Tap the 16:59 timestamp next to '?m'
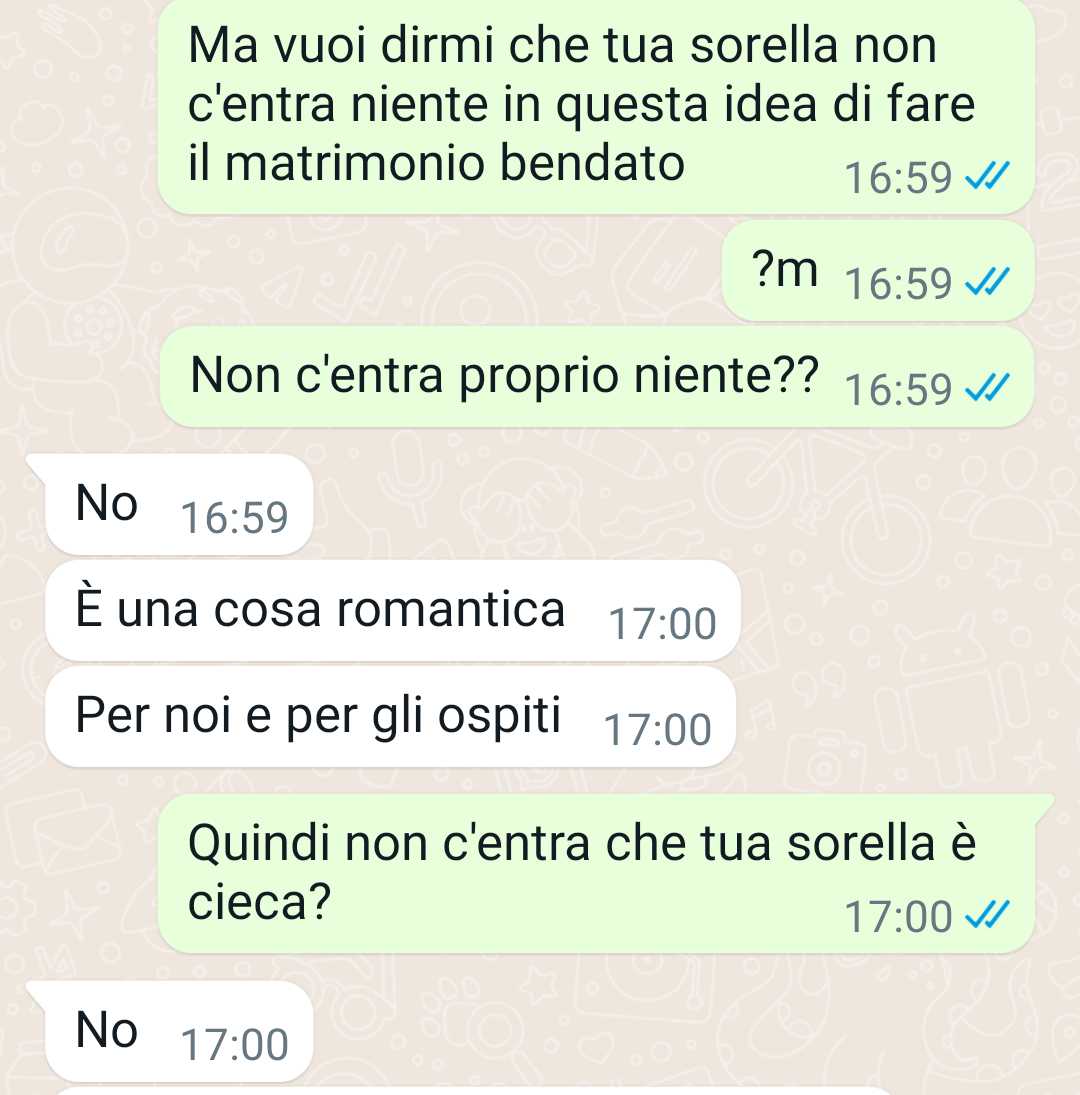1080x1095 pixels. [898, 284]
